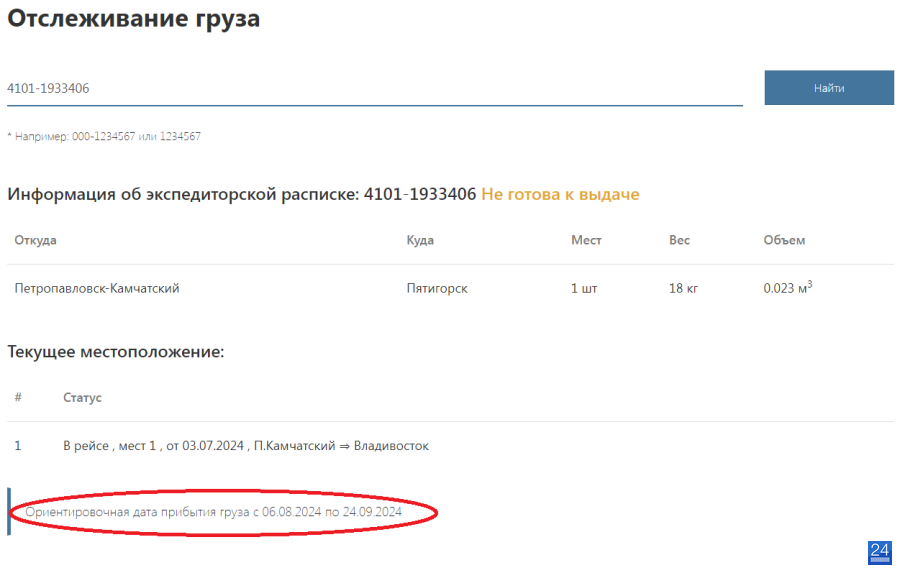The width and height of the screenshot is (900, 573).
Task: Click the Куда column header
Action: point(420,240)
